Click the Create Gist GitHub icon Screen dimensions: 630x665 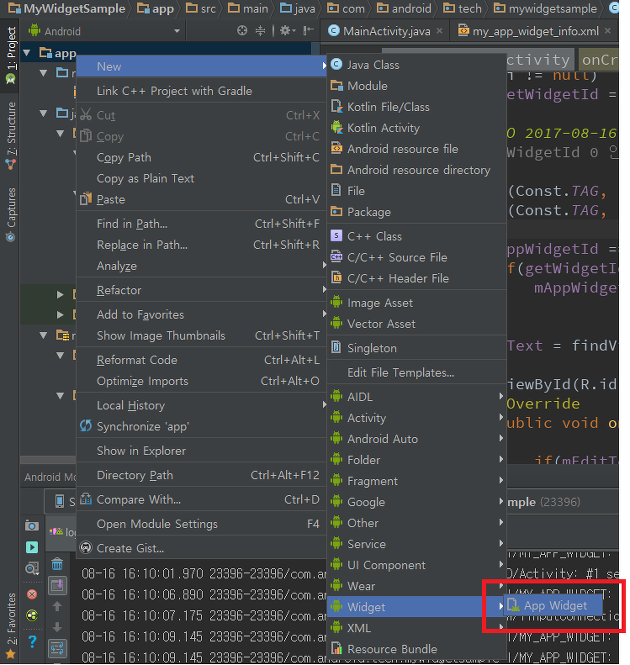tap(86, 548)
